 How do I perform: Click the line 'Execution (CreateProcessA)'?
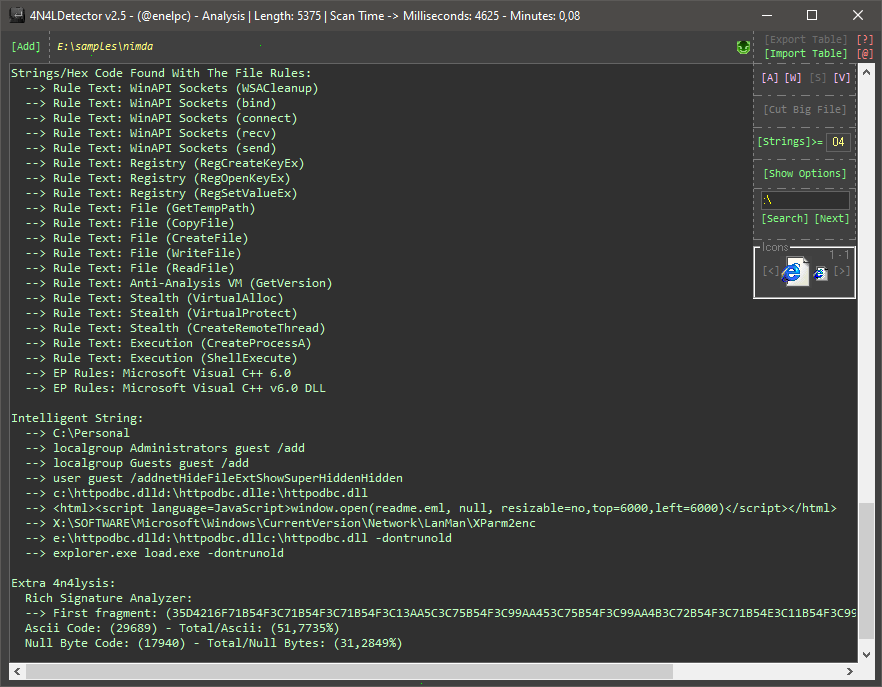(168, 344)
